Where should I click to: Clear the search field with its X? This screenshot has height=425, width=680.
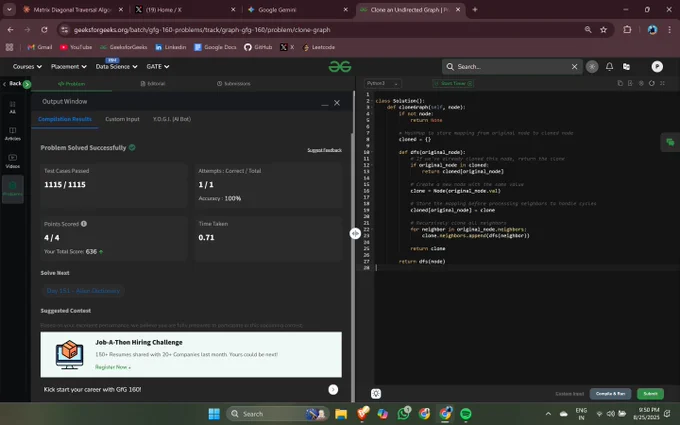(x=574, y=66)
